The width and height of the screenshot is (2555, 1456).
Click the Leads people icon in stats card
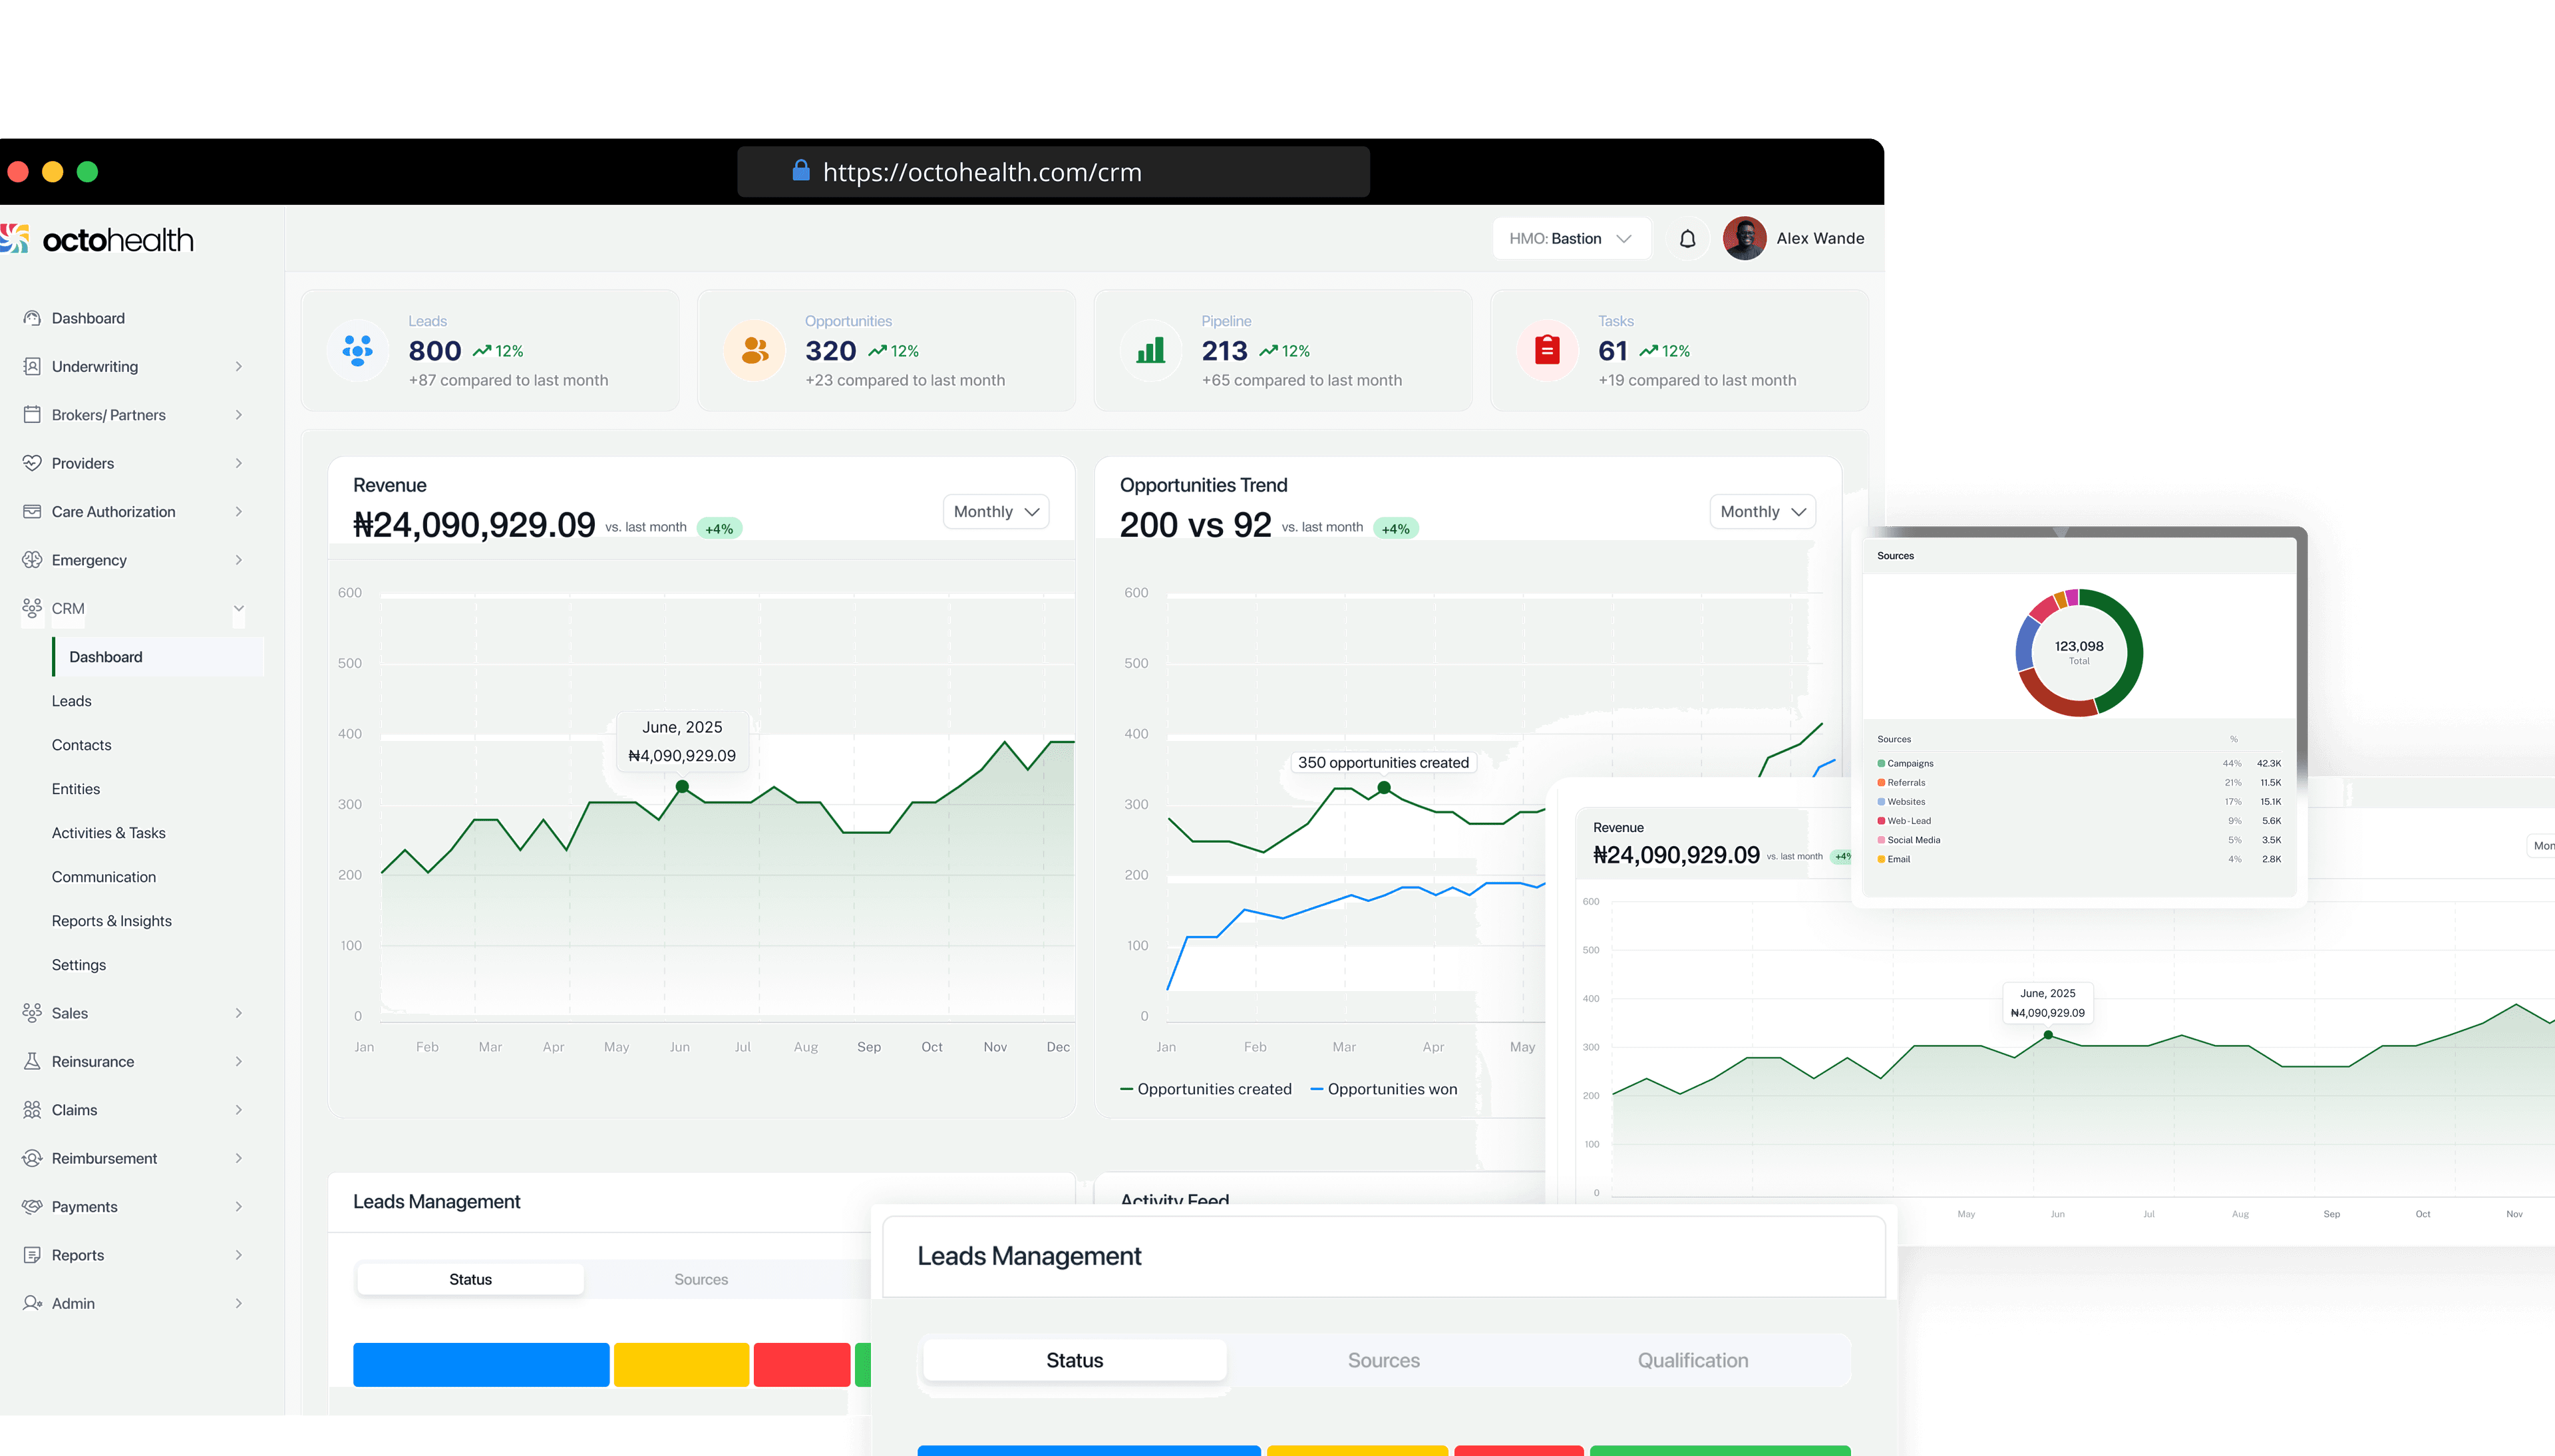[357, 350]
